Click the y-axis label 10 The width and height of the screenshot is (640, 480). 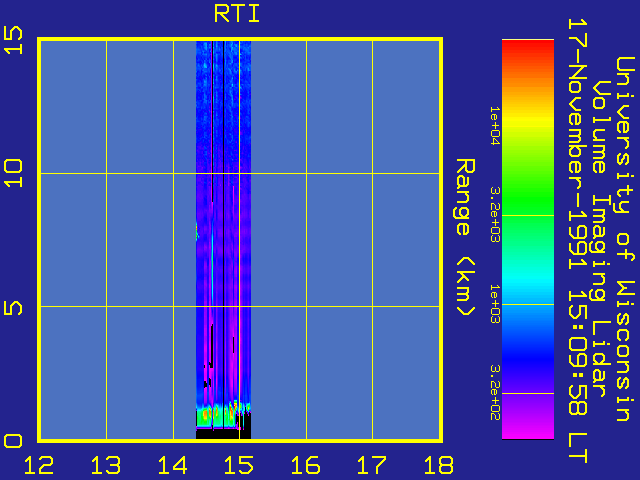coord(13,173)
